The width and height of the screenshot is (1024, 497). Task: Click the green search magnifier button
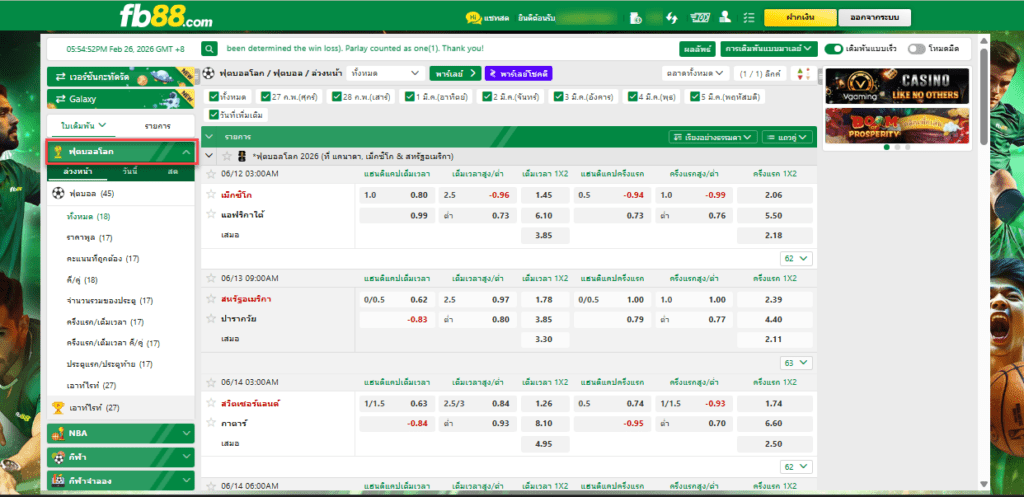pyautogui.click(x=209, y=49)
